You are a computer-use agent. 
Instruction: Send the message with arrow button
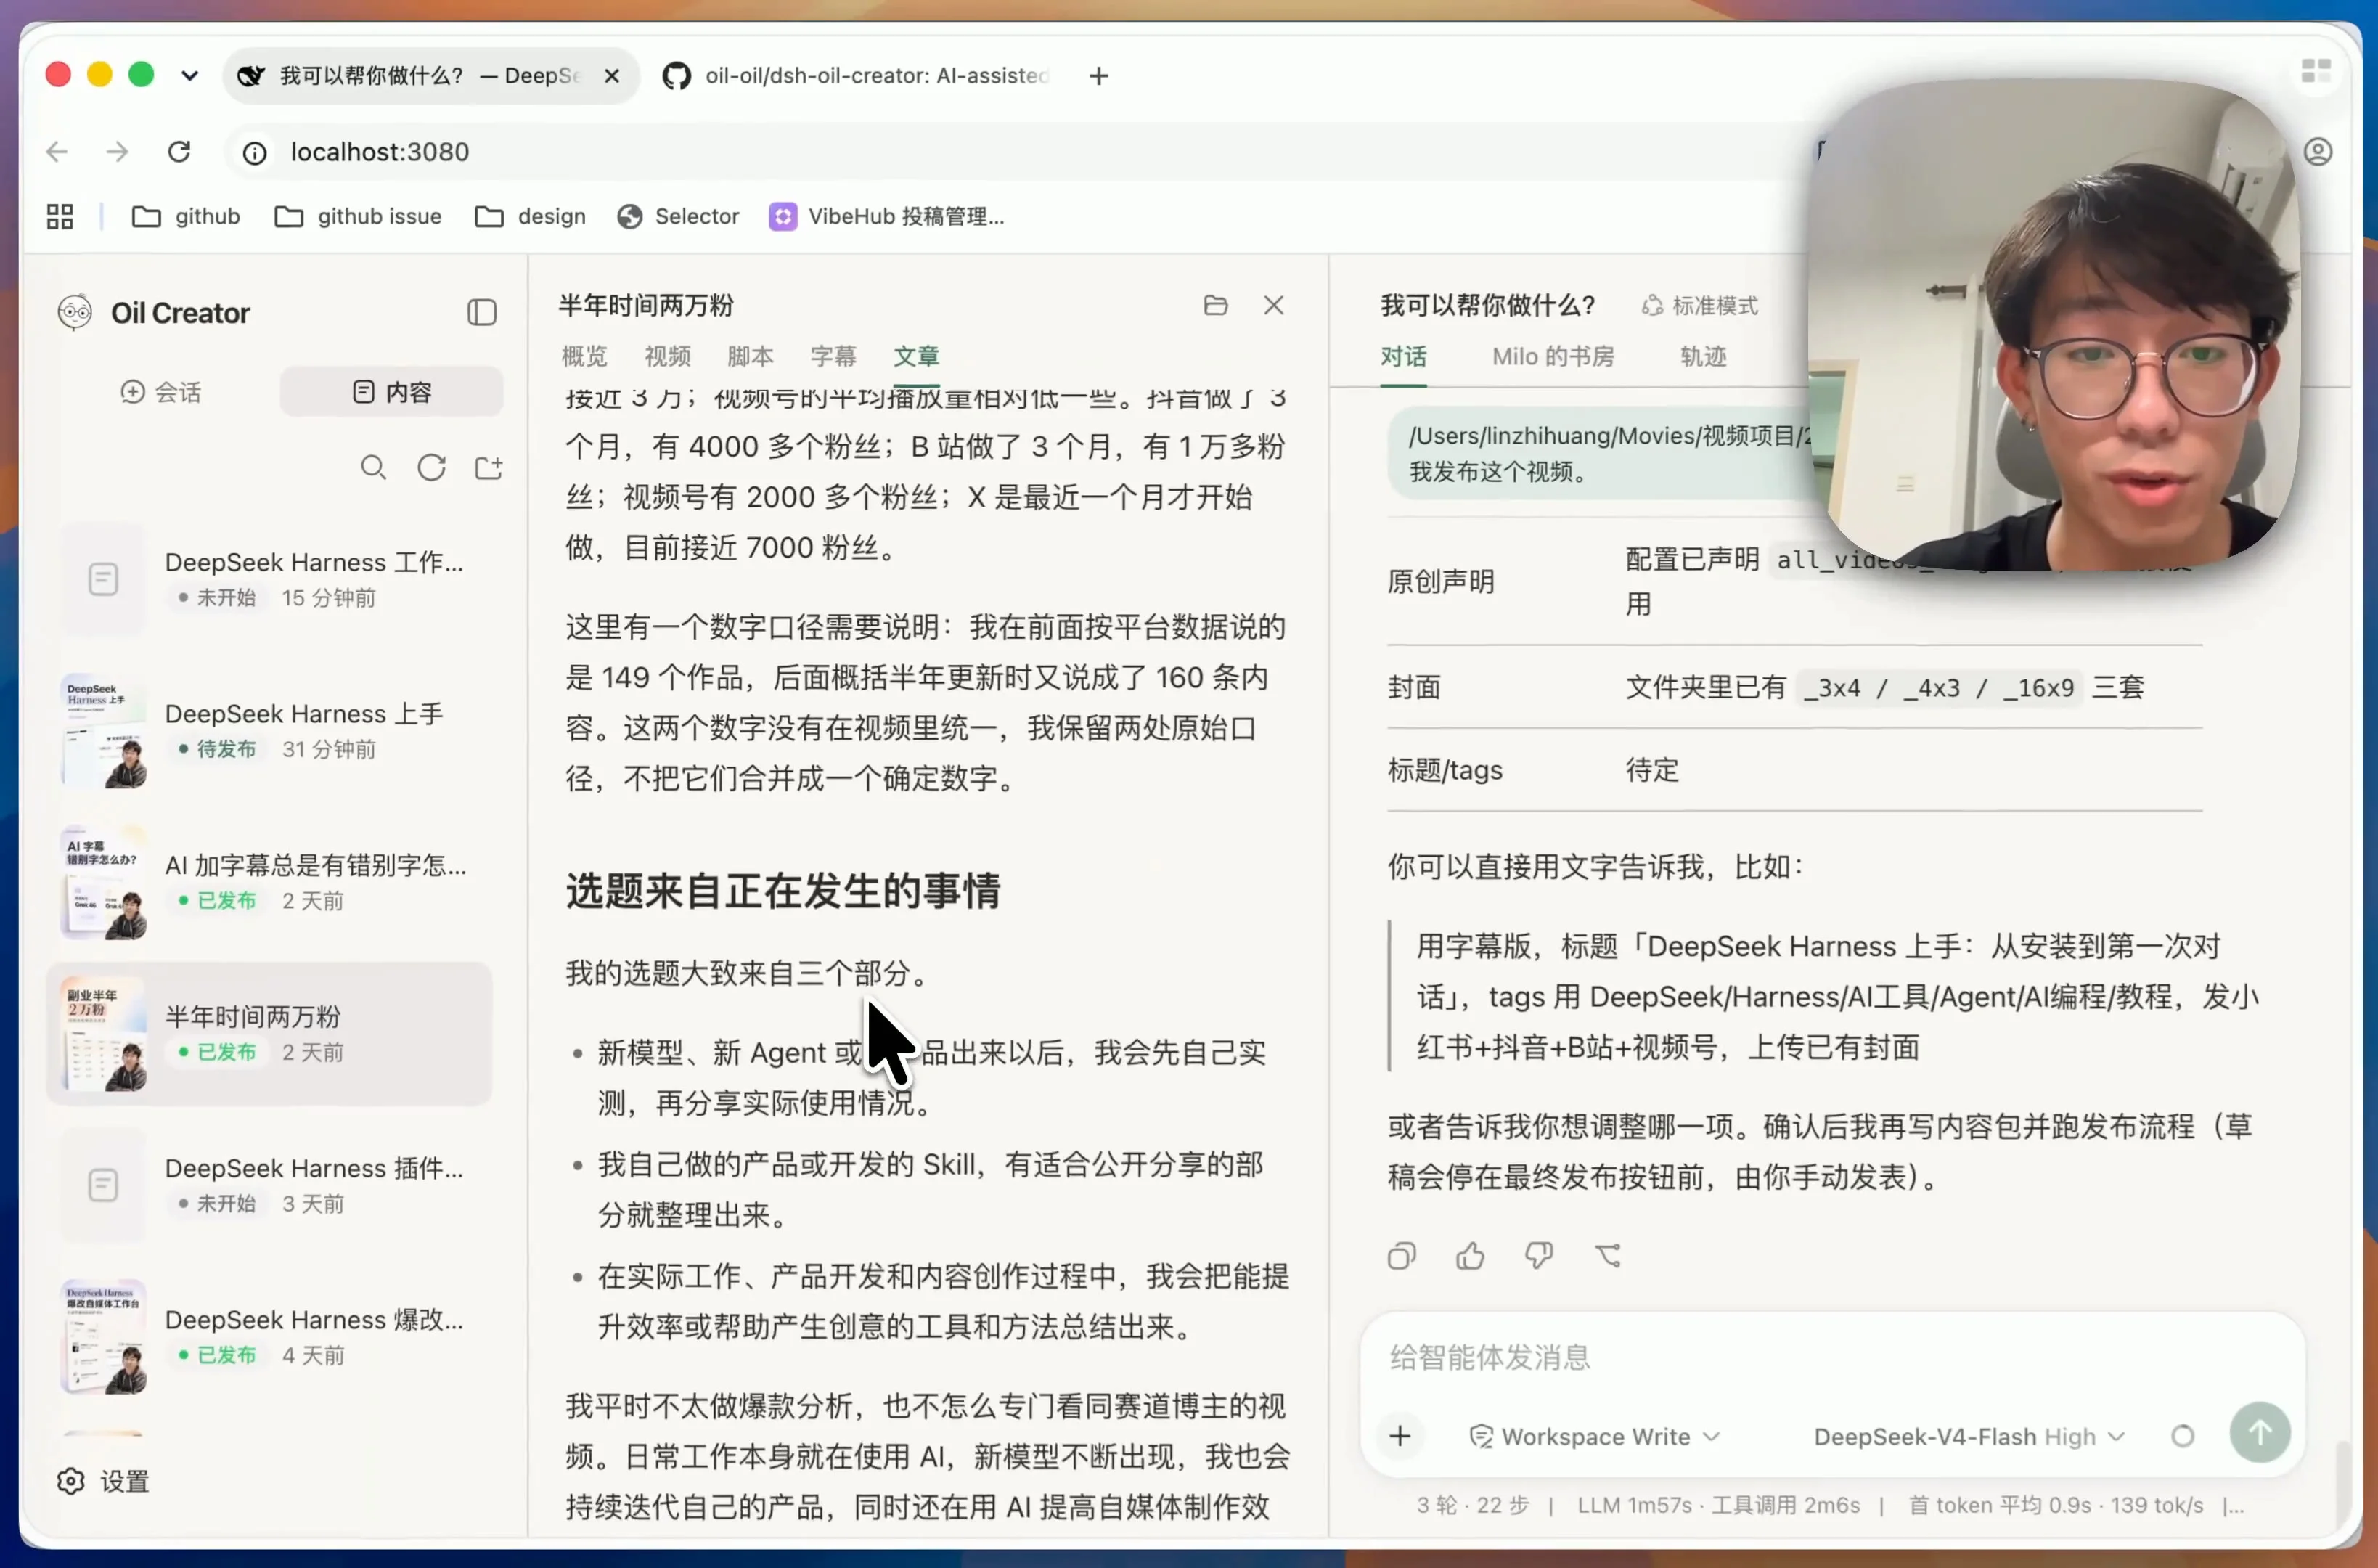tap(2260, 1433)
